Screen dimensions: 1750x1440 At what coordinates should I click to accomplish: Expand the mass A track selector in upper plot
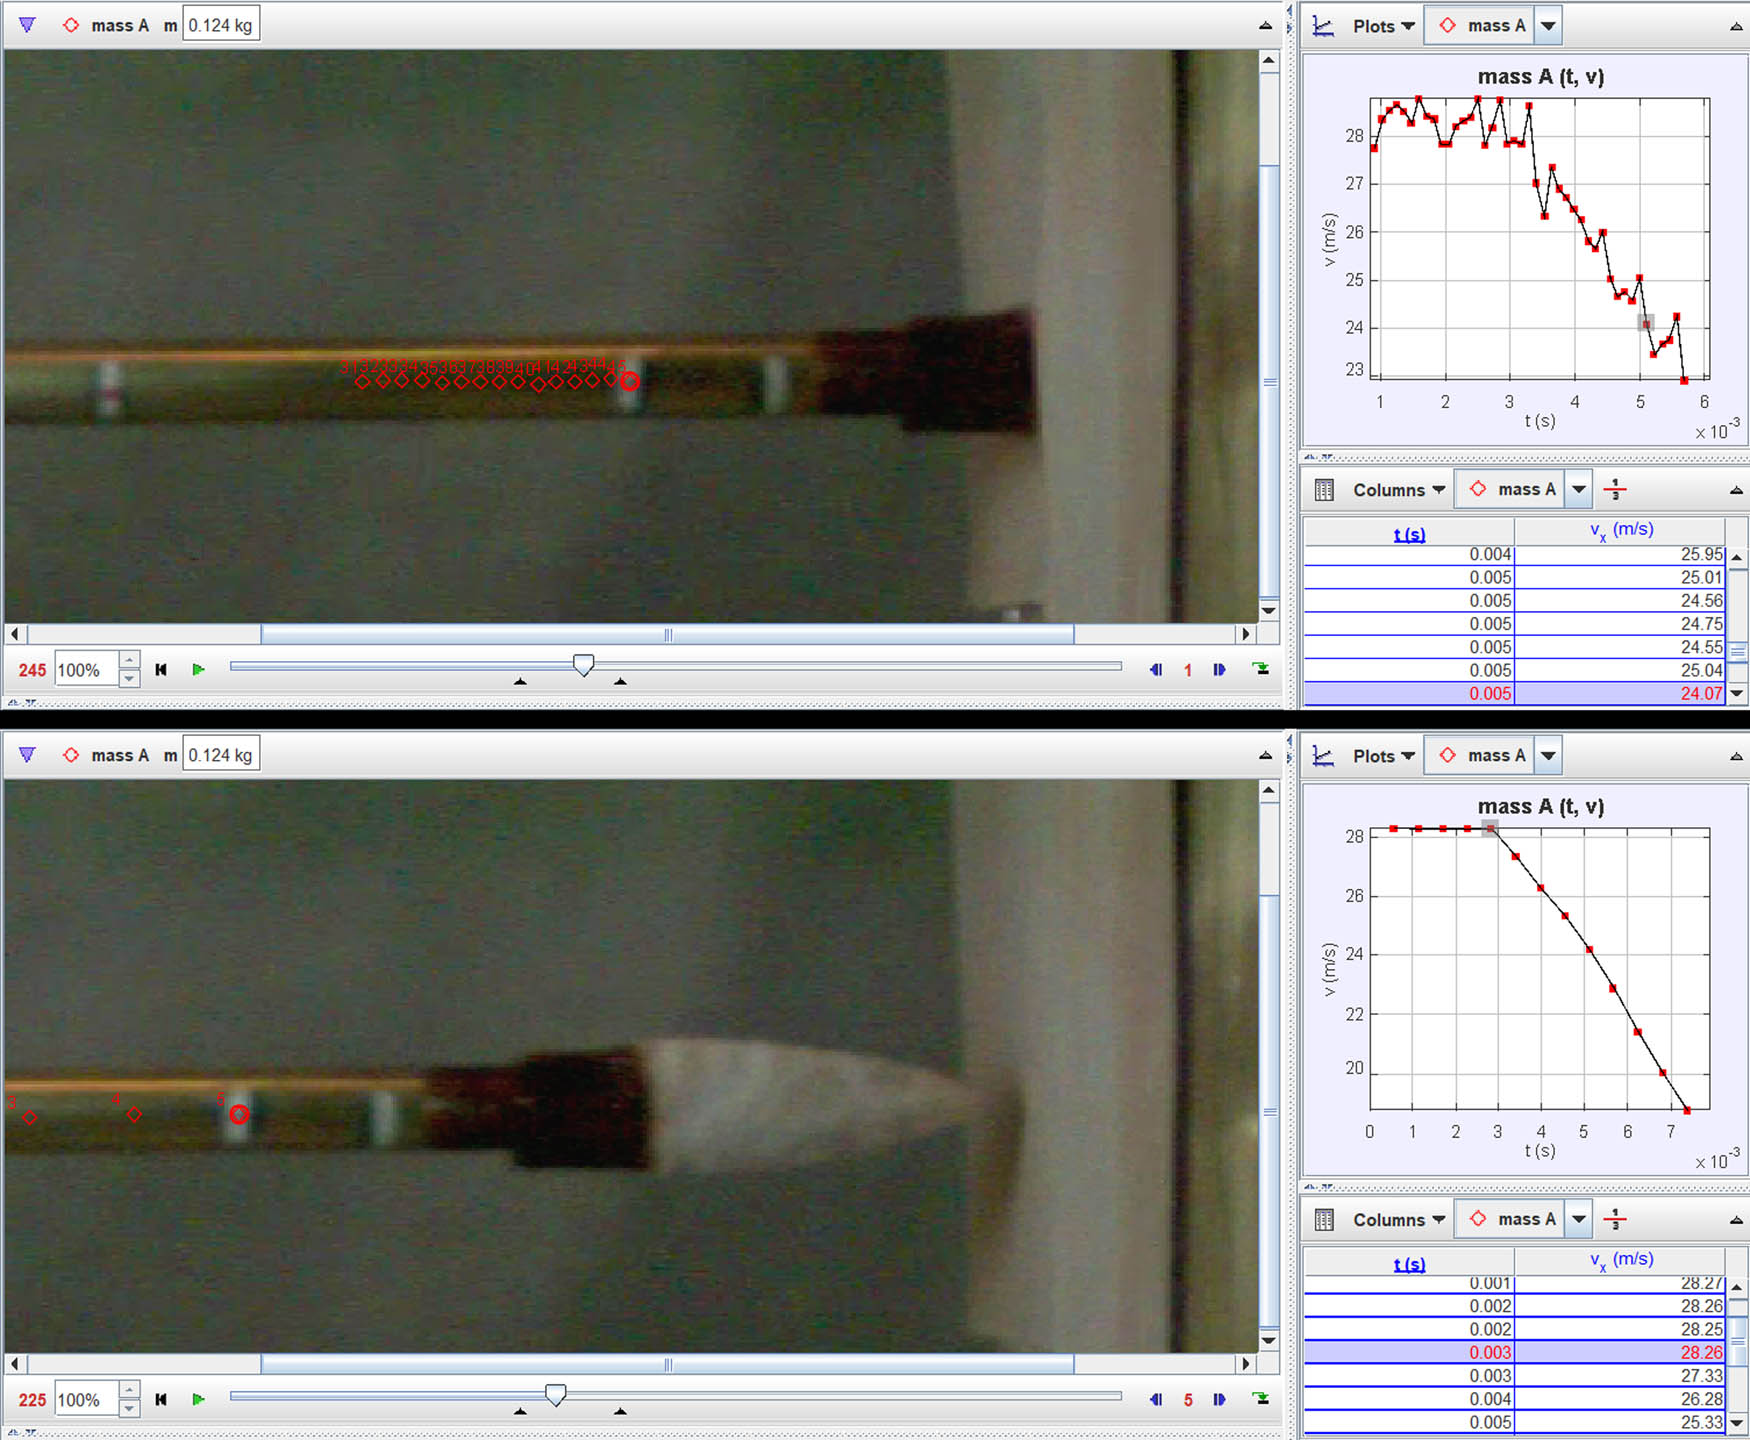coord(1548,26)
